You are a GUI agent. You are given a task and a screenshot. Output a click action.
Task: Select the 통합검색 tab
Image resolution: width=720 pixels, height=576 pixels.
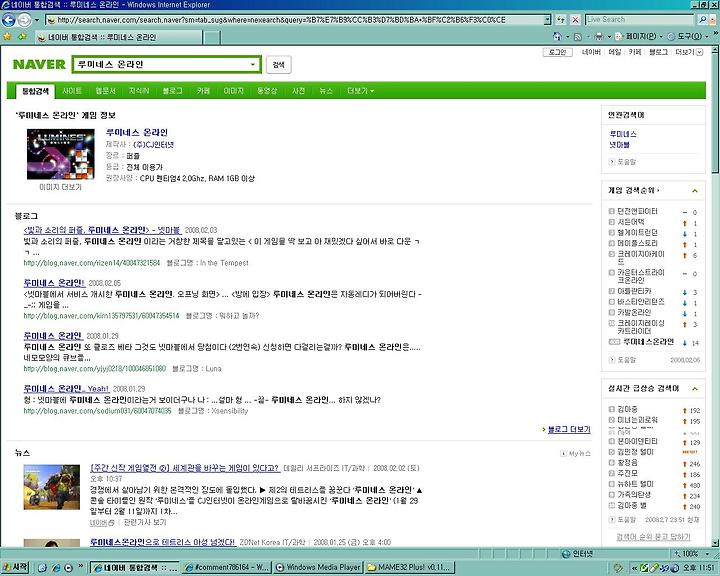click(35, 91)
